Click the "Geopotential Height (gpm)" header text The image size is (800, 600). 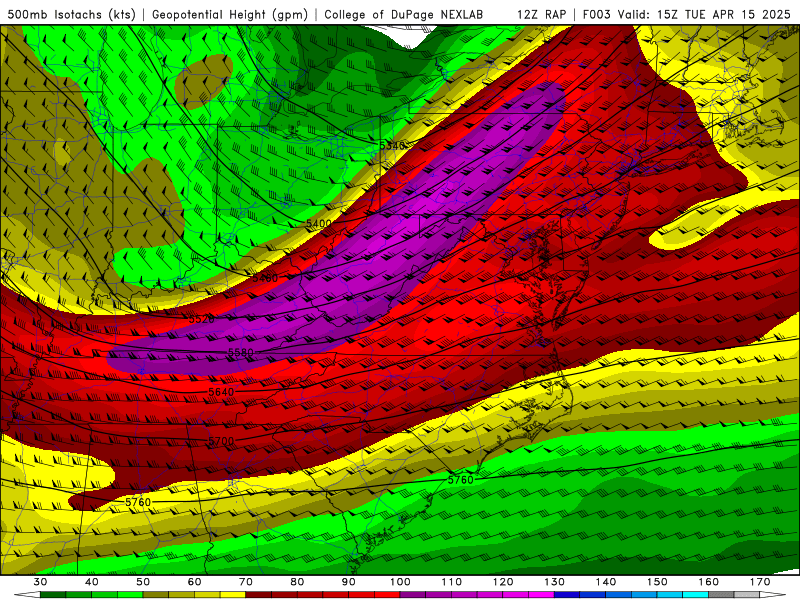(230, 15)
